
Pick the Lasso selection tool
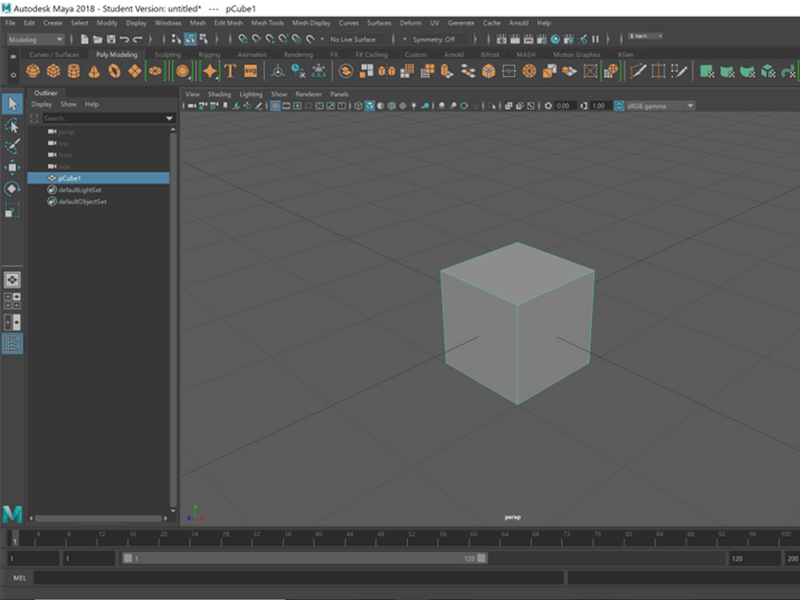pos(12,125)
